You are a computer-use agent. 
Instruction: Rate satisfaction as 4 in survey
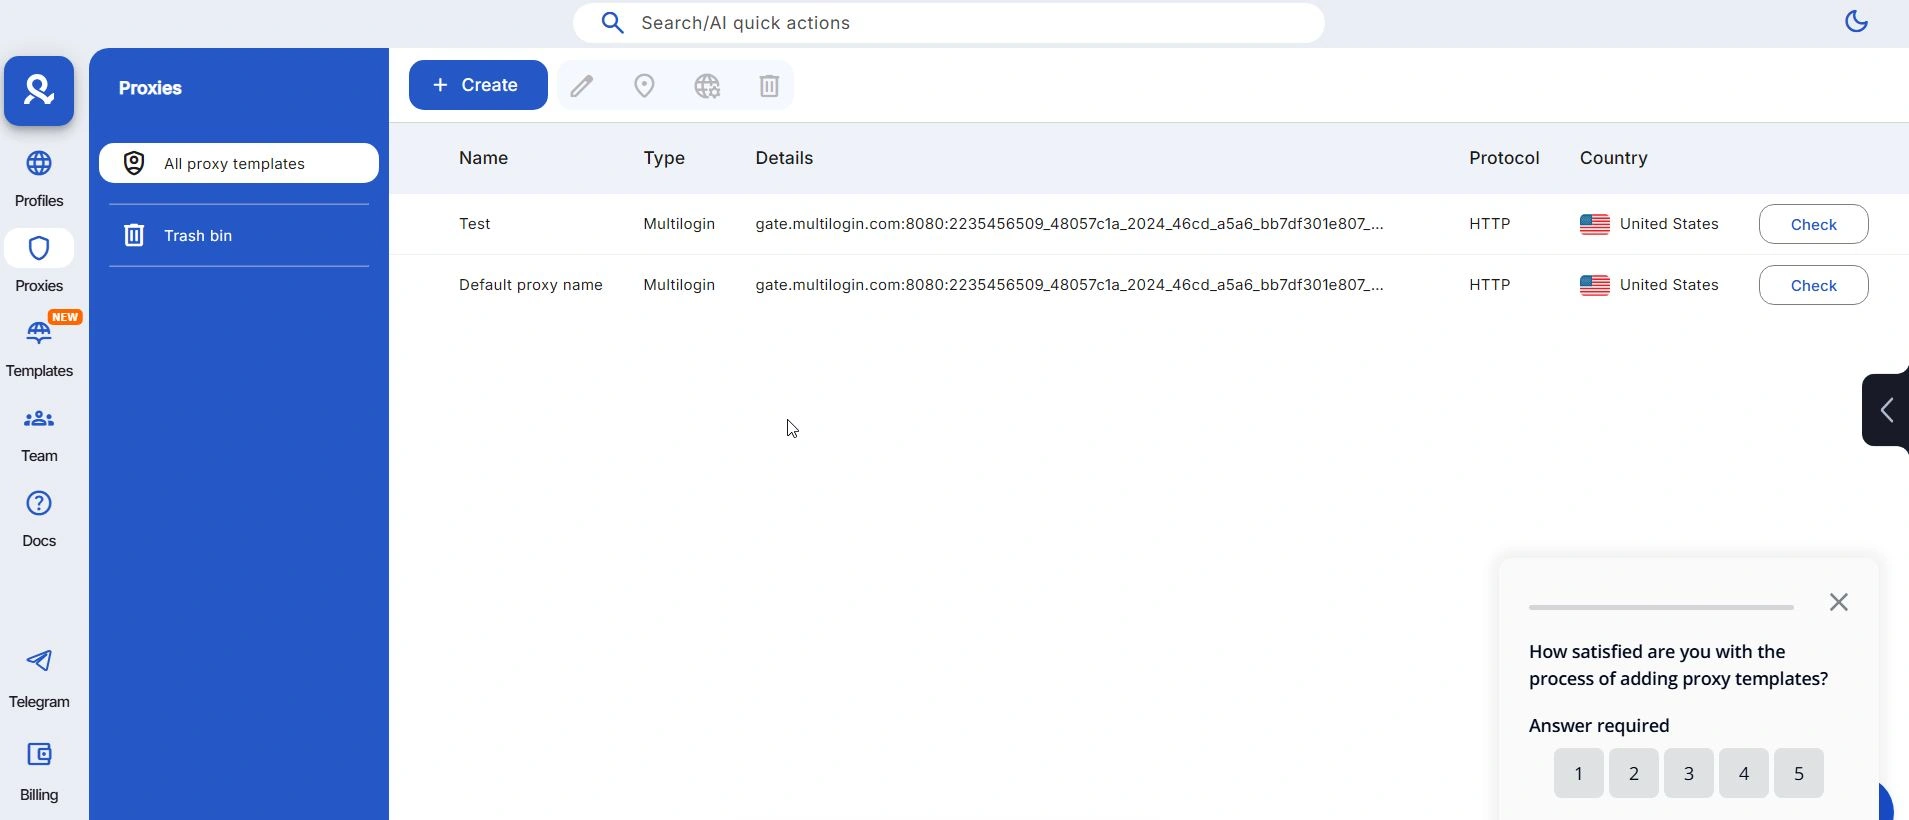pos(1744,773)
